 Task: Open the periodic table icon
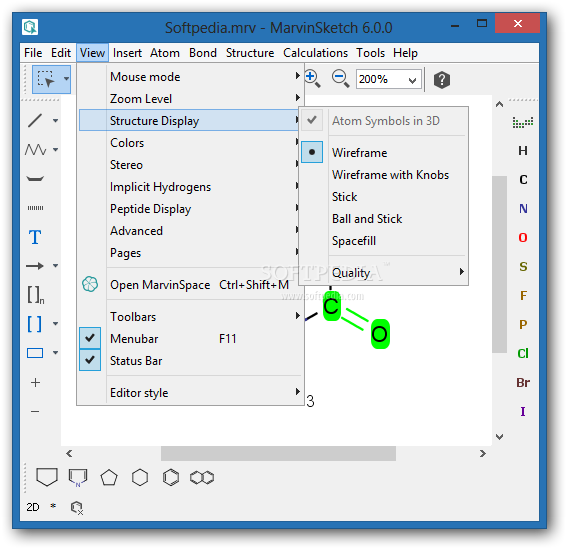[x=523, y=122]
